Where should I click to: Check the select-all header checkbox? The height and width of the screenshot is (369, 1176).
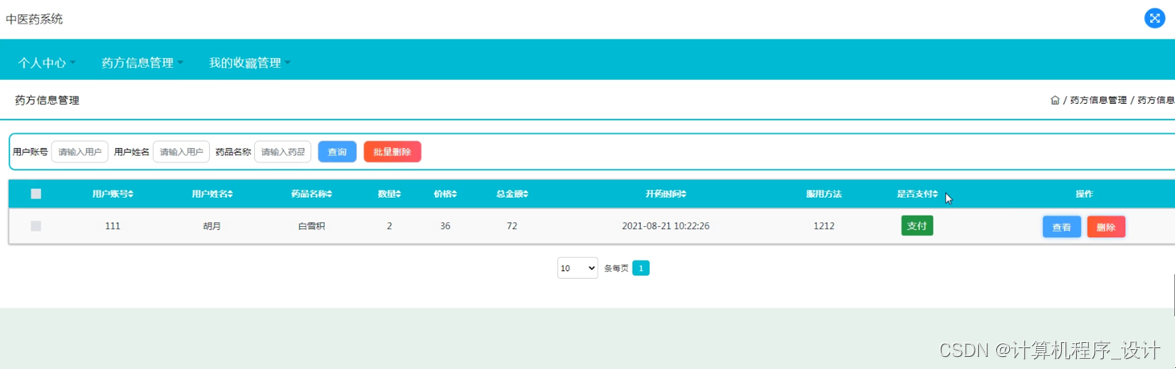(36, 194)
